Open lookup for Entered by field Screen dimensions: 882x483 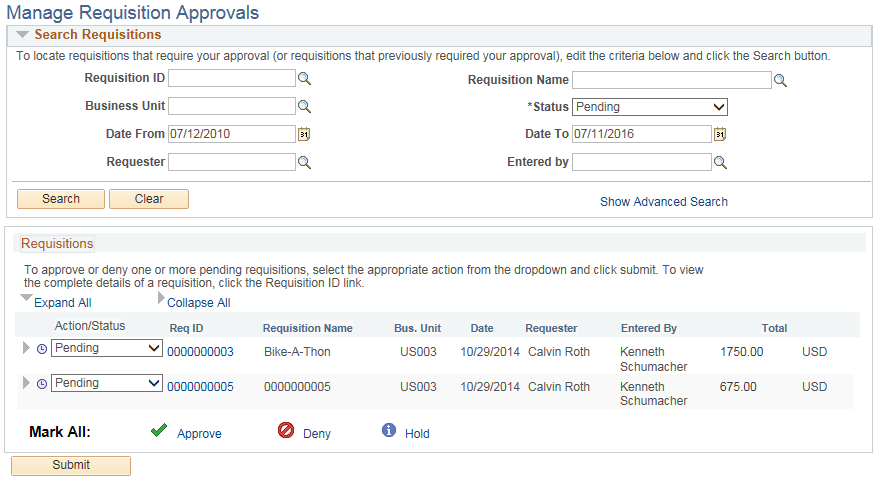click(x=720, y=162)
